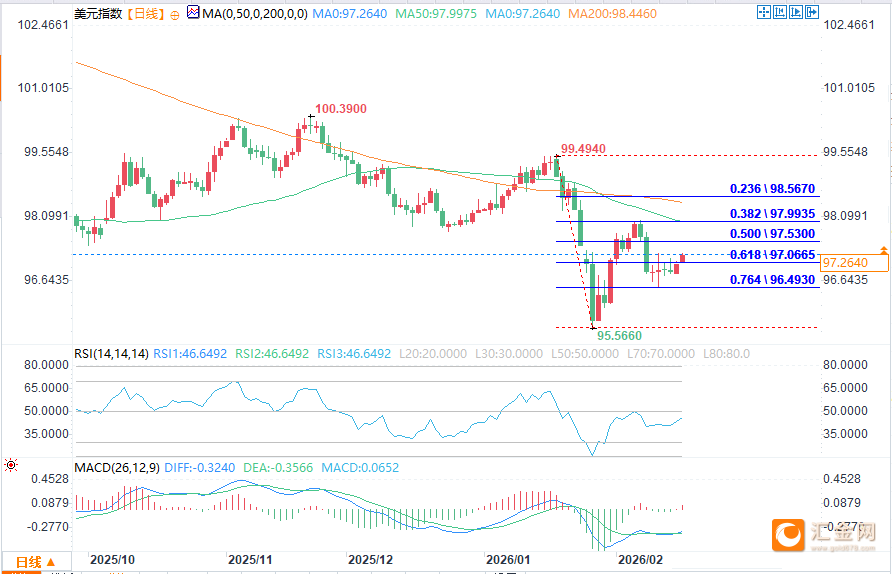Click the MACD(26,12,9) indicator label
Image resolution: width=892 pixels, height=574 pixels.
[117, 468]
